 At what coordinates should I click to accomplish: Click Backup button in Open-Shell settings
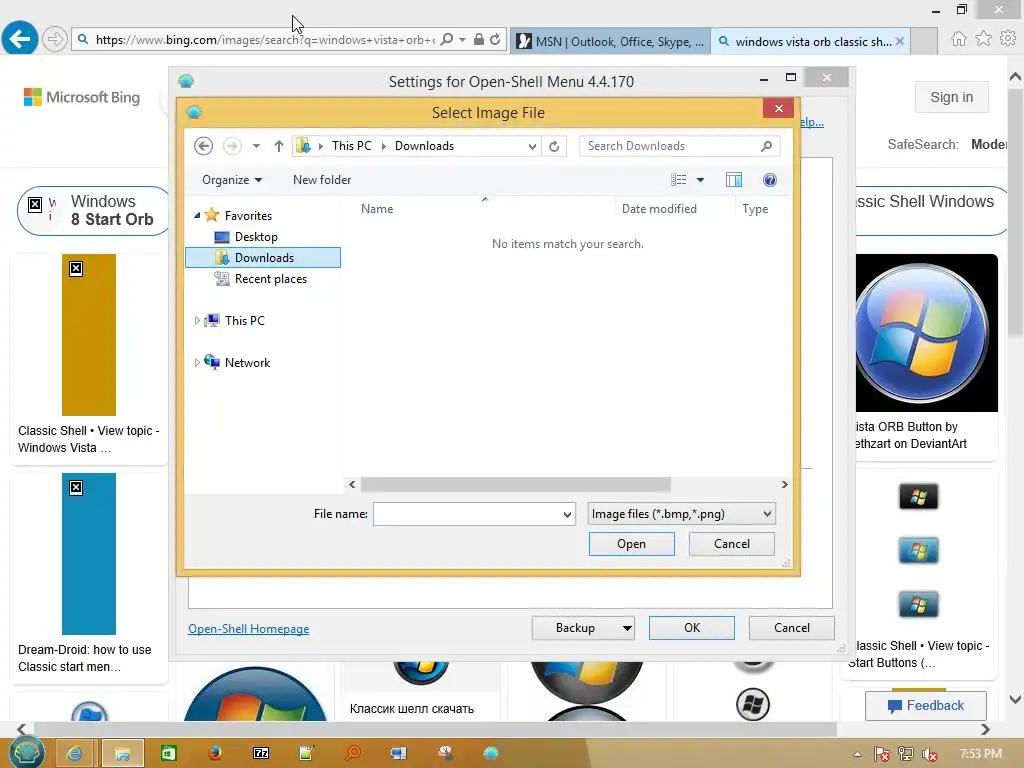point(575,628)
